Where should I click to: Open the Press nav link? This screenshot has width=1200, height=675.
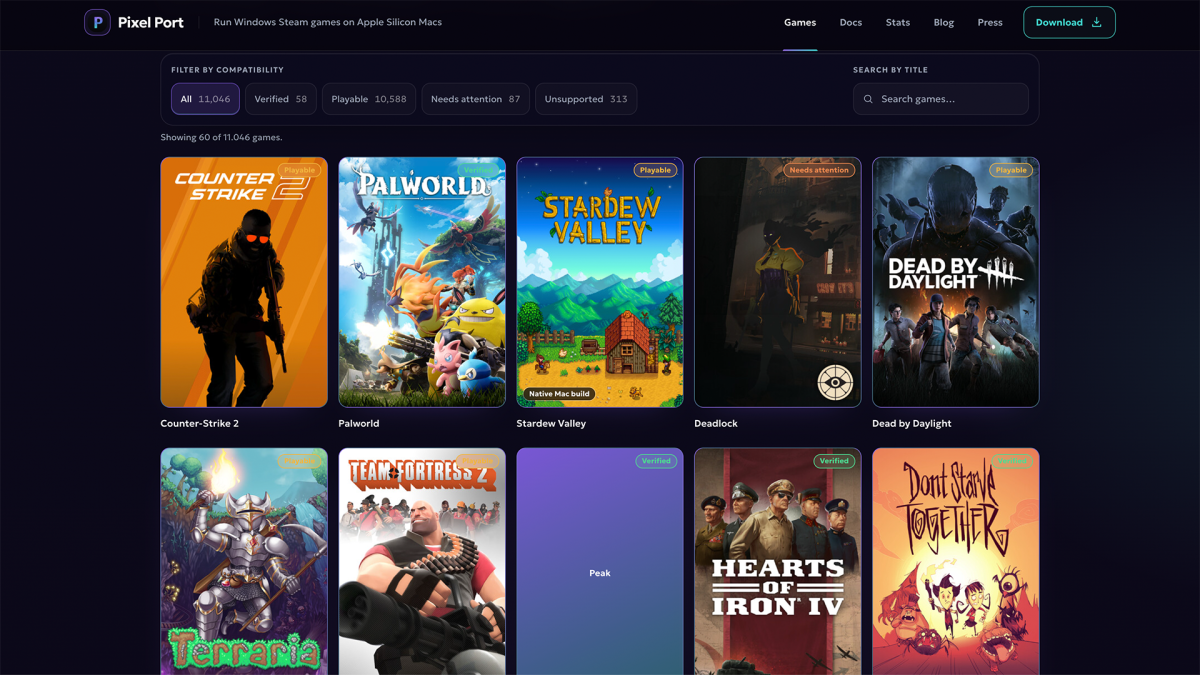coord(990,22)
